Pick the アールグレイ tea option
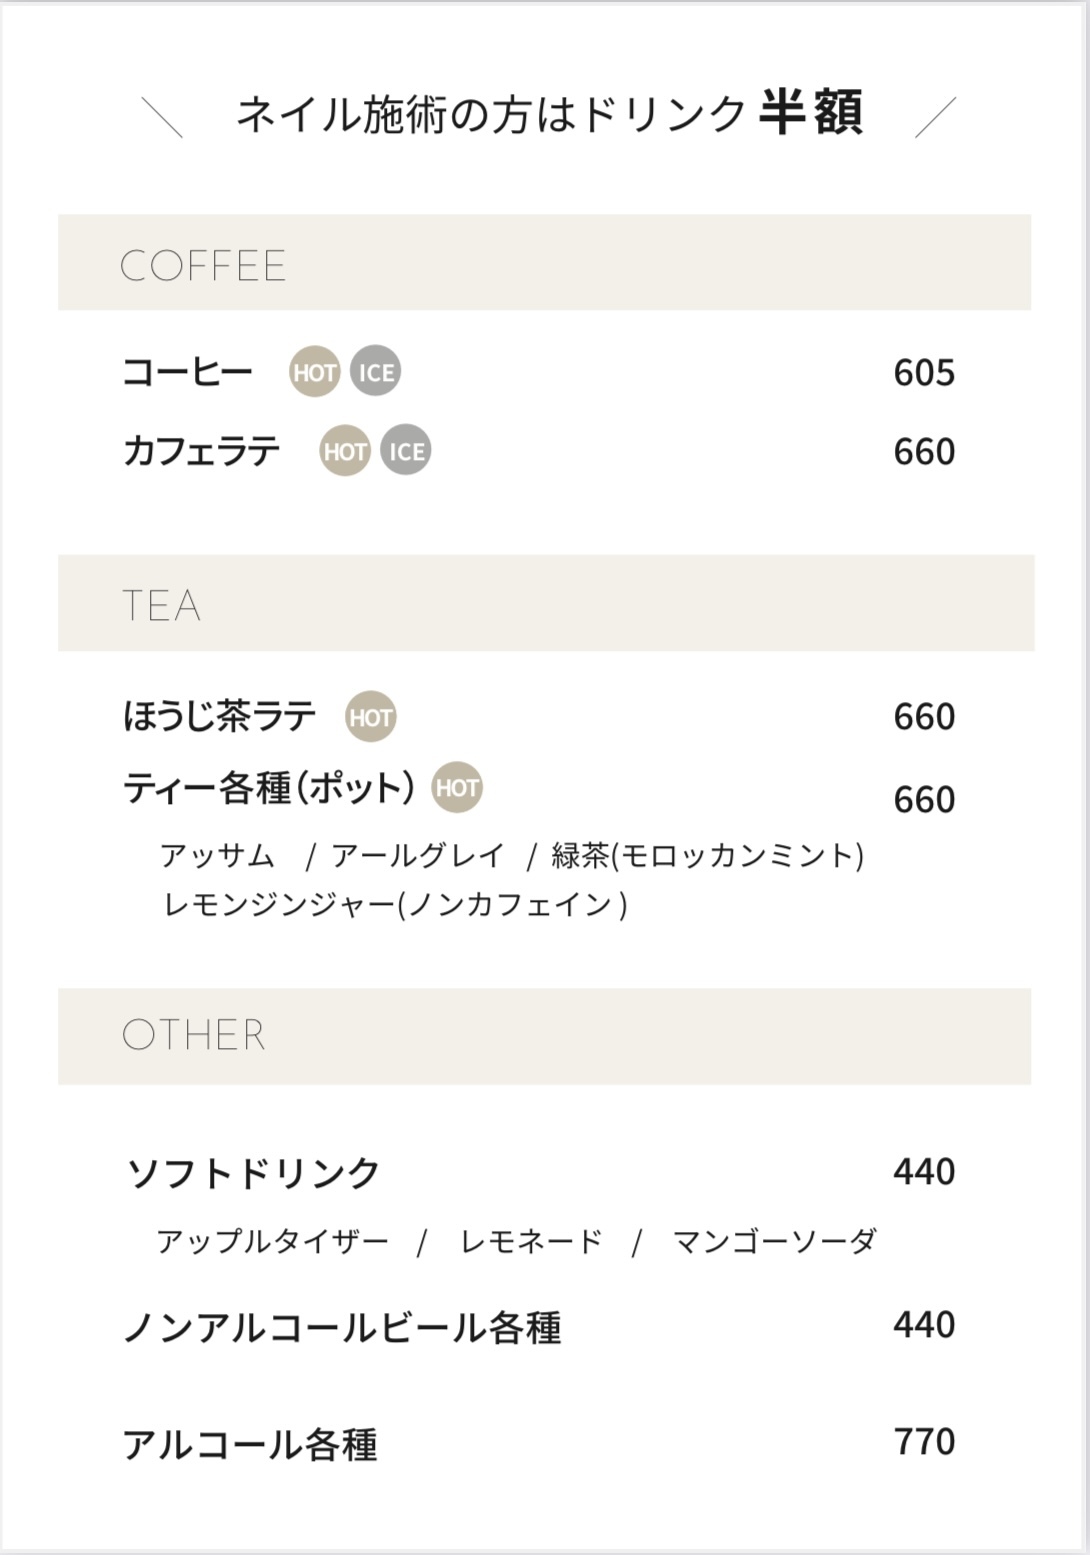Image resolution: width=1090 pixels, height=1555 pixels. (418, 855)
